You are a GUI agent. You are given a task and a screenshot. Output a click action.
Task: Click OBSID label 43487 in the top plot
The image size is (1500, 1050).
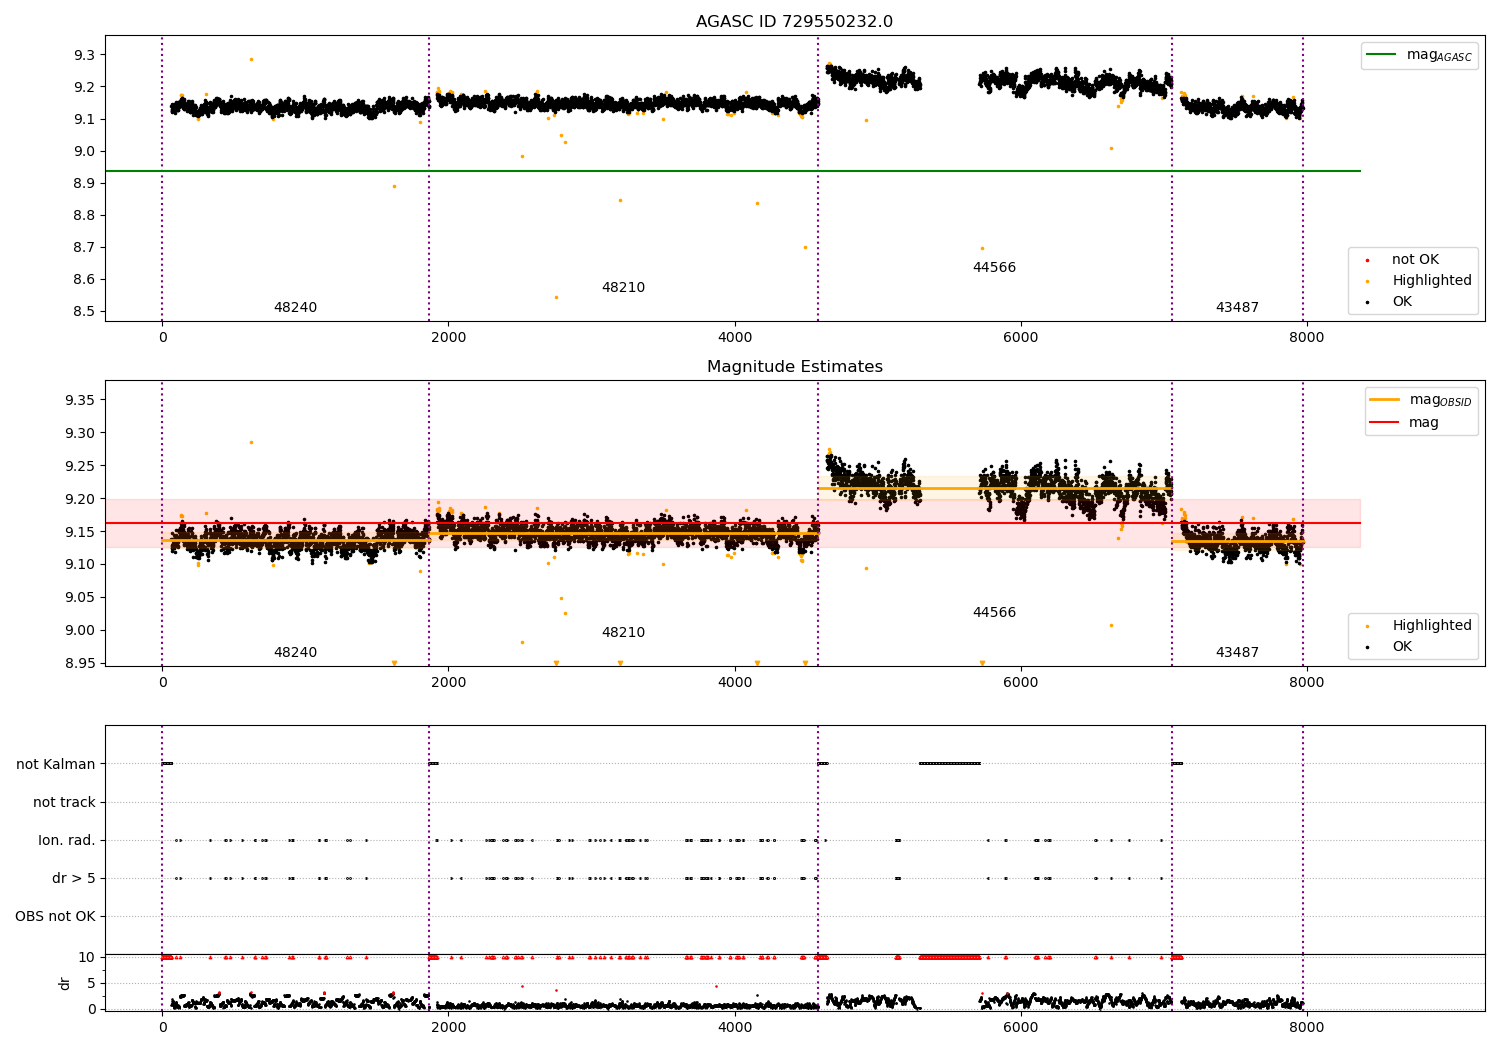click(x=1237, y=308)
